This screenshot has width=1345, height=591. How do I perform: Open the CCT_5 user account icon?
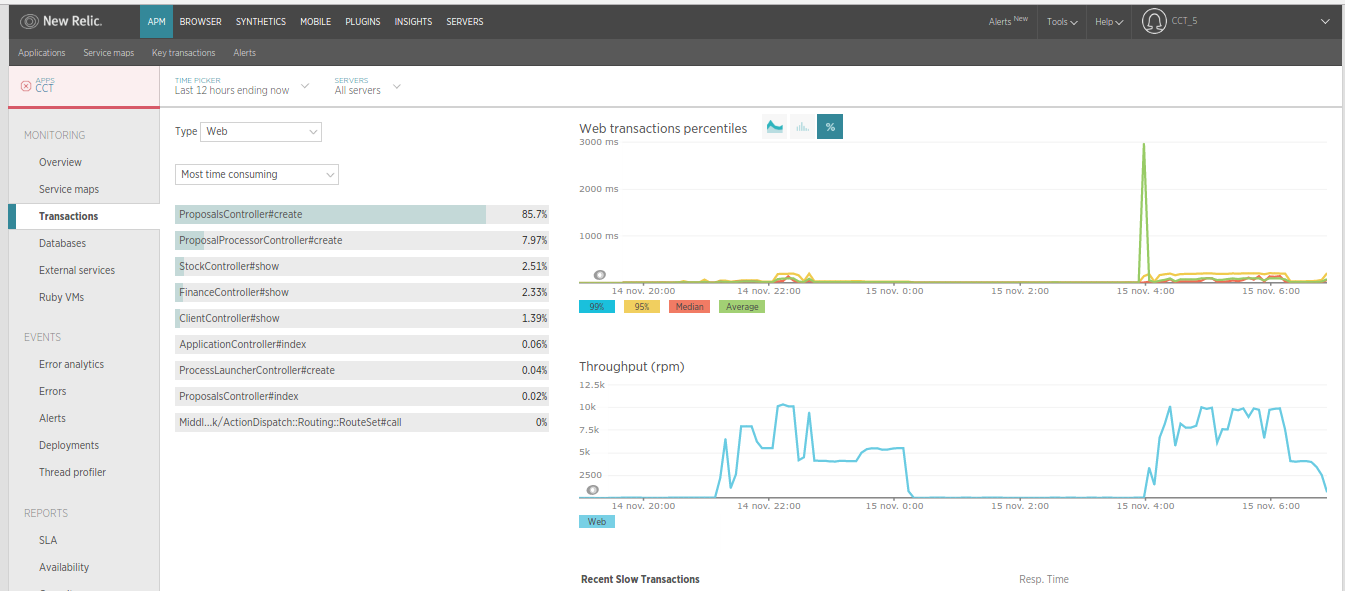[x=1154, y=21]
